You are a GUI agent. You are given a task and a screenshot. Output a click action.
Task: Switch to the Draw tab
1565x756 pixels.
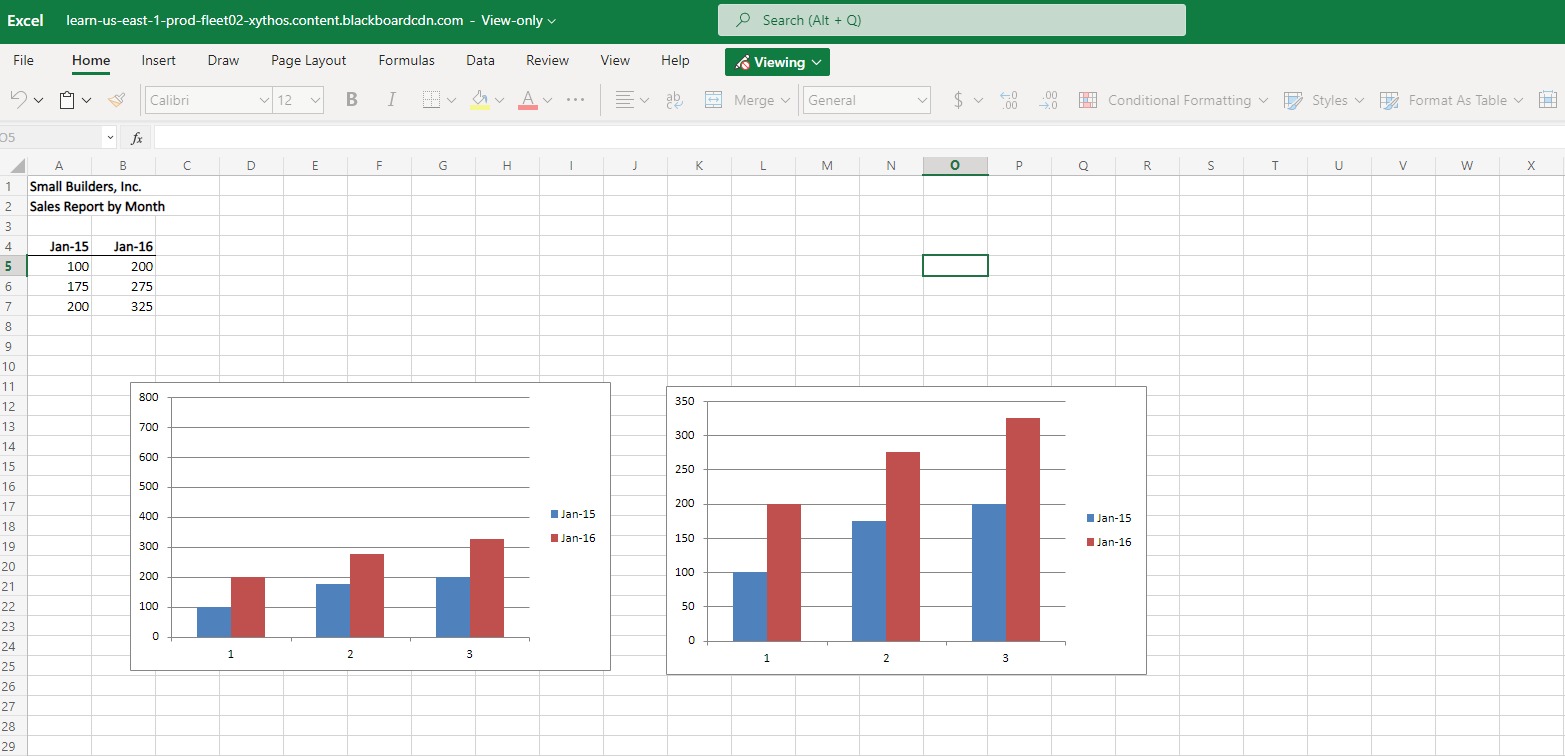pos(223,60)
